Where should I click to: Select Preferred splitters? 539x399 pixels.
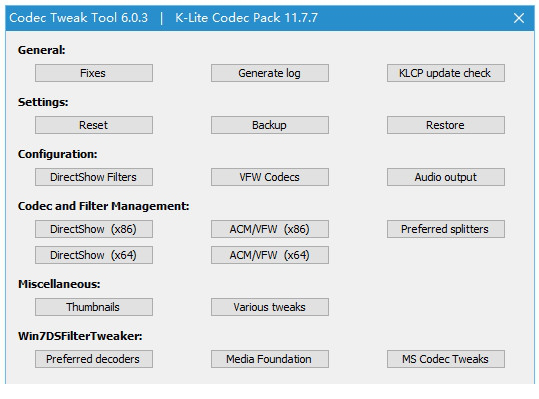click(446, 229)
